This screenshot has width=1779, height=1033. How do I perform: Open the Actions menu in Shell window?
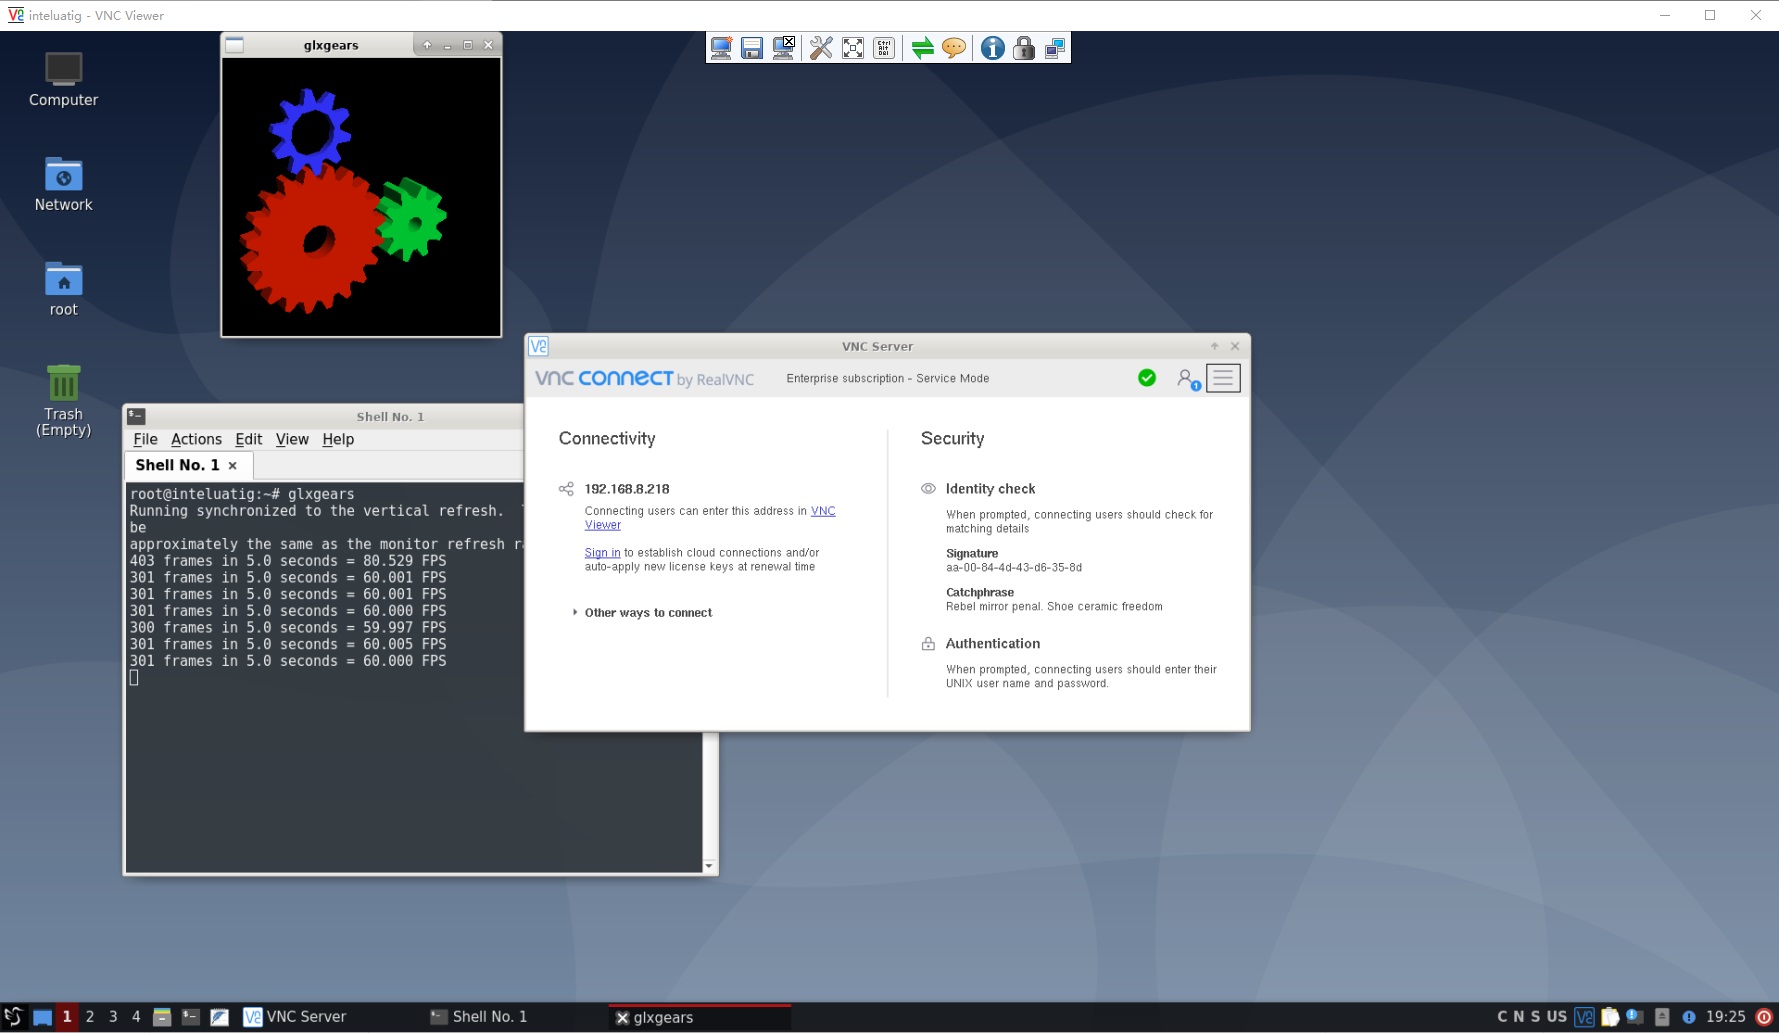(x=196, y=439)
